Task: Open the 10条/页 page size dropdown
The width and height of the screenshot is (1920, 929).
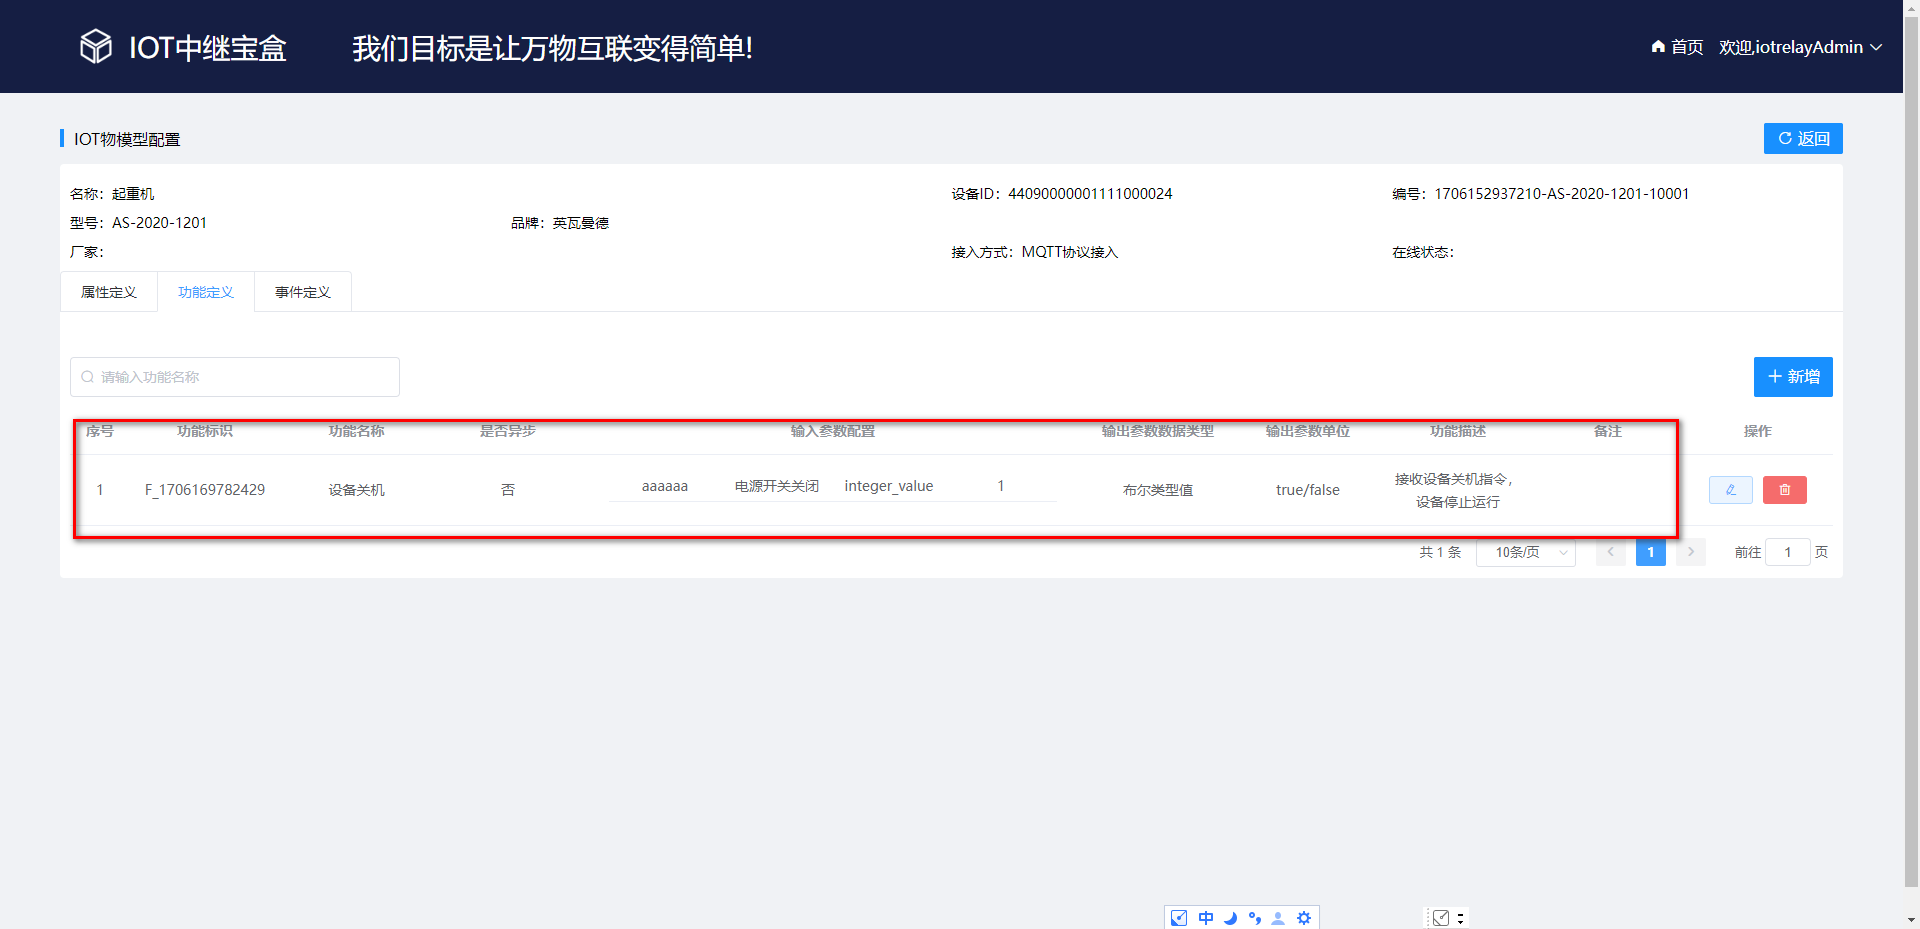Action: pyautogui.click(x=1525, y=552)
